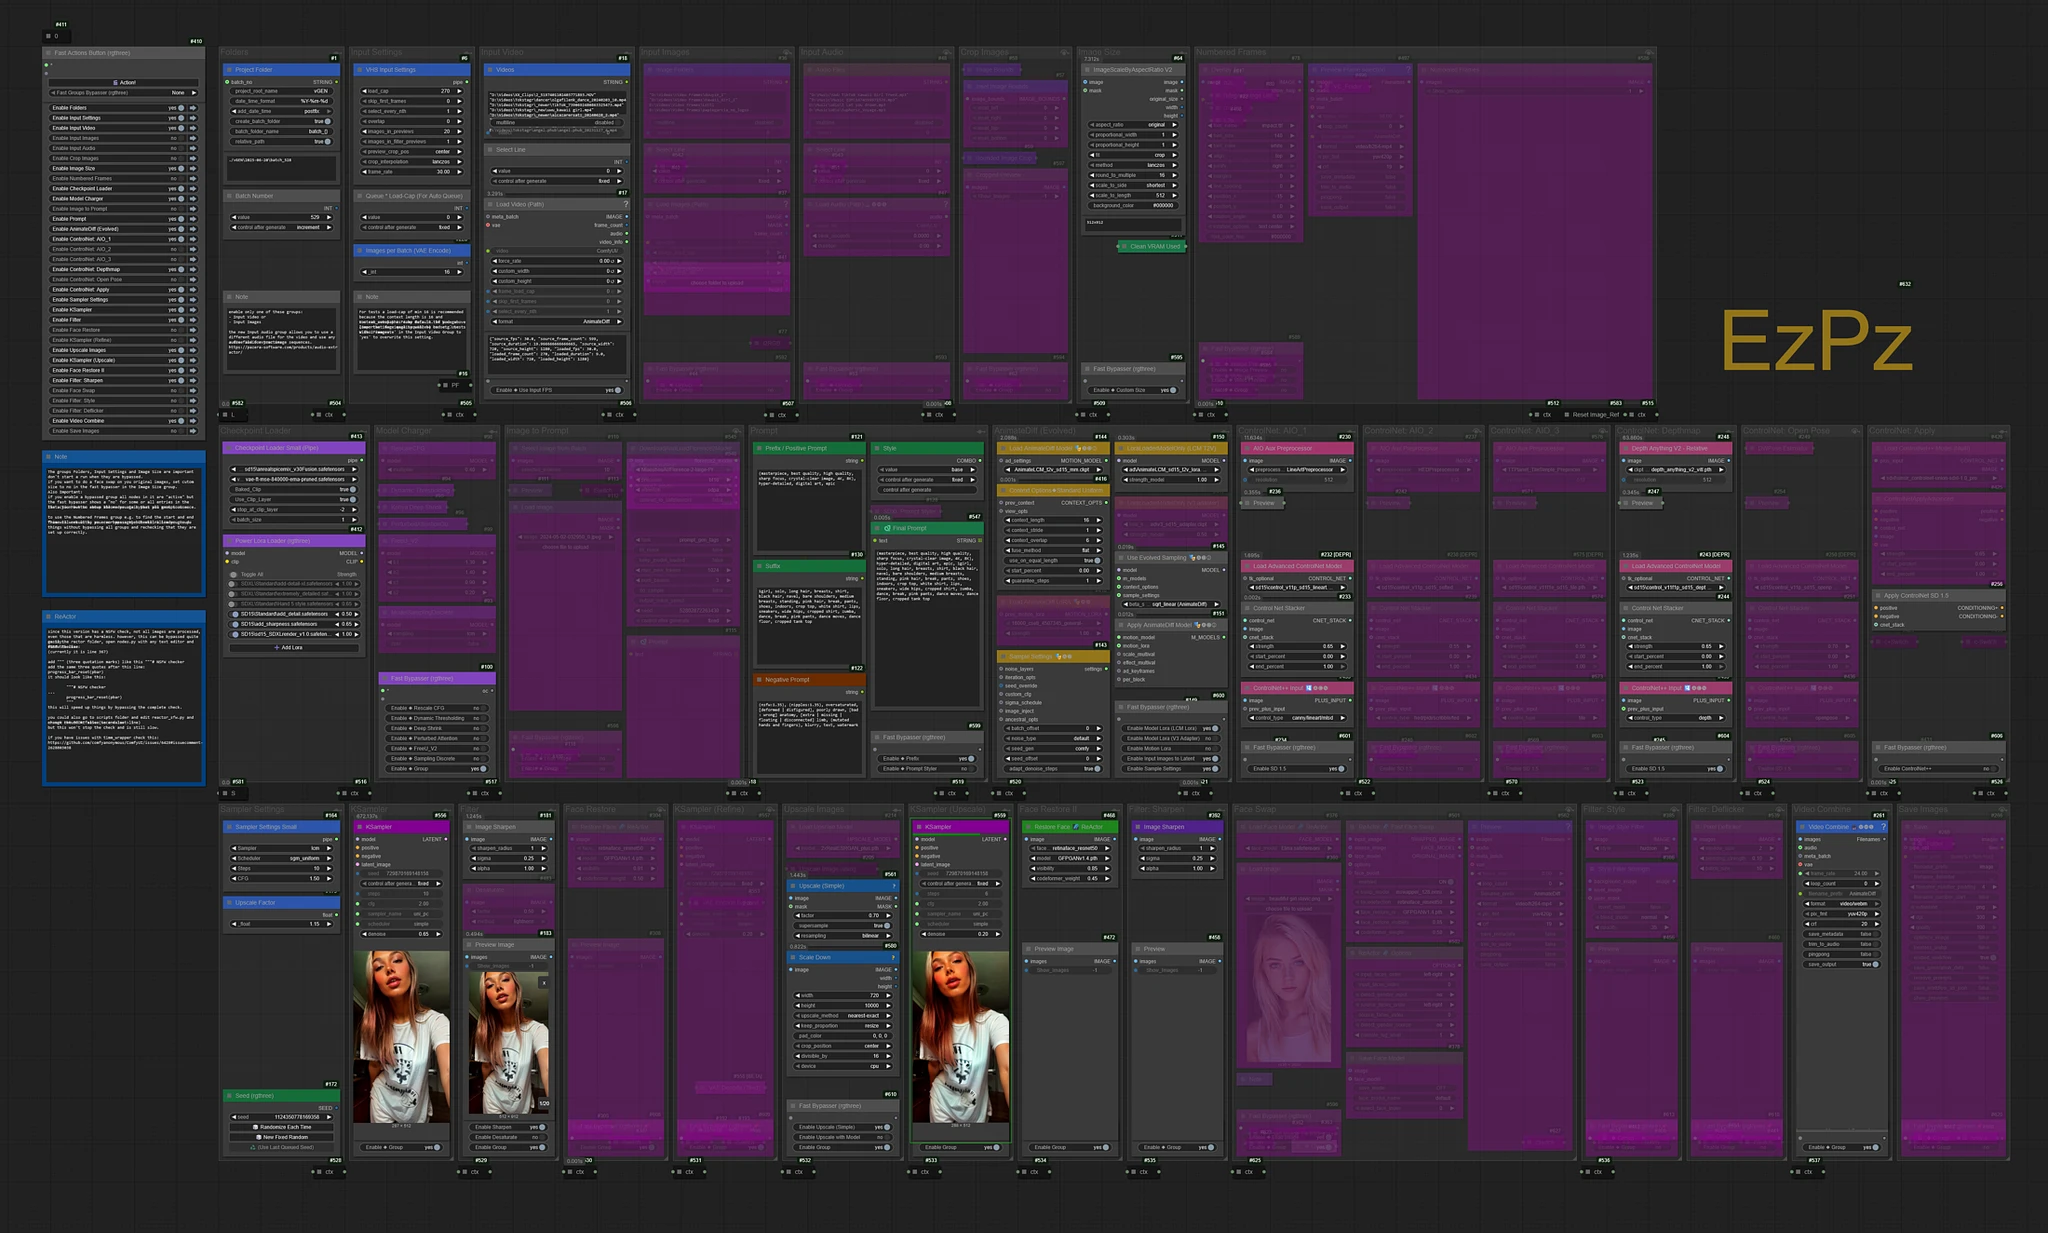Open the Sampler lcm dropdown
The width and height of the screenshot is (2048, 1233).
pos(281,848)
